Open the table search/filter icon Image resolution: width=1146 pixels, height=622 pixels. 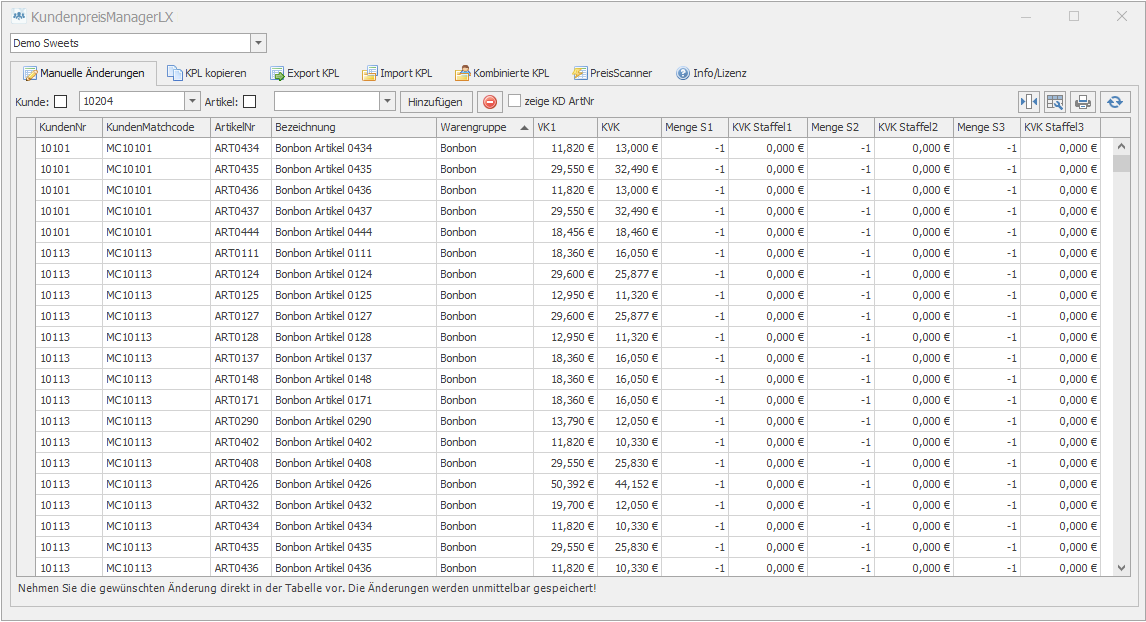pos(1055,101)
